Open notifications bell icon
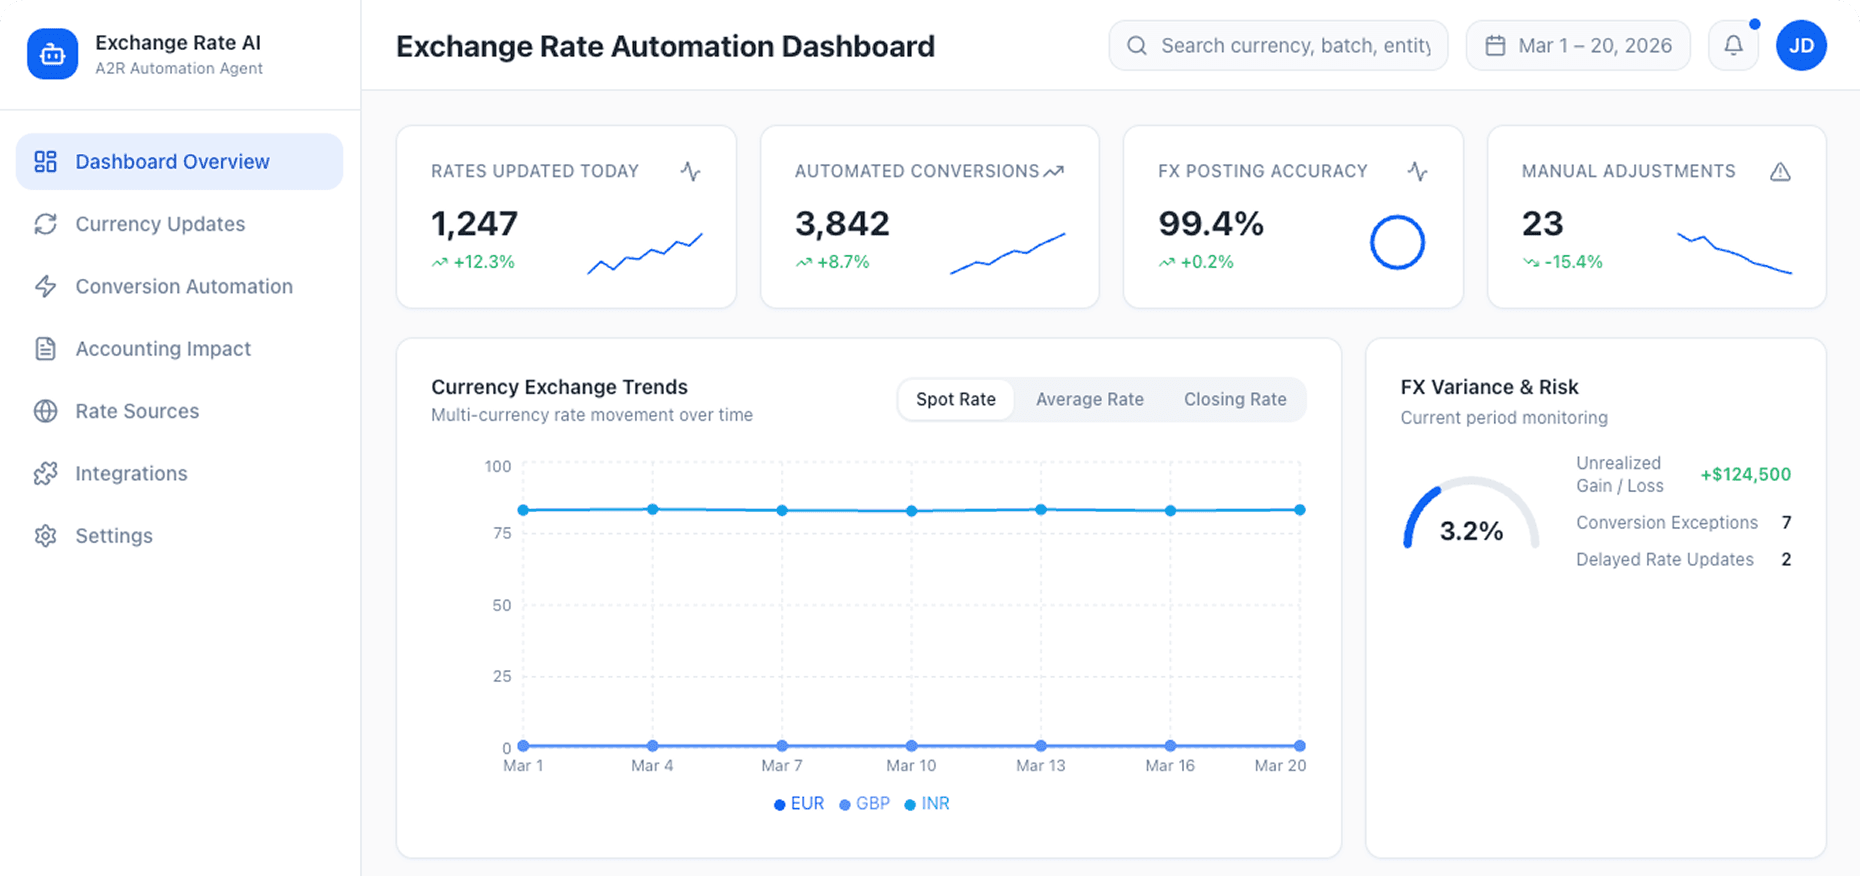This screenshot has width=1860, height=876. point(1733,45)
